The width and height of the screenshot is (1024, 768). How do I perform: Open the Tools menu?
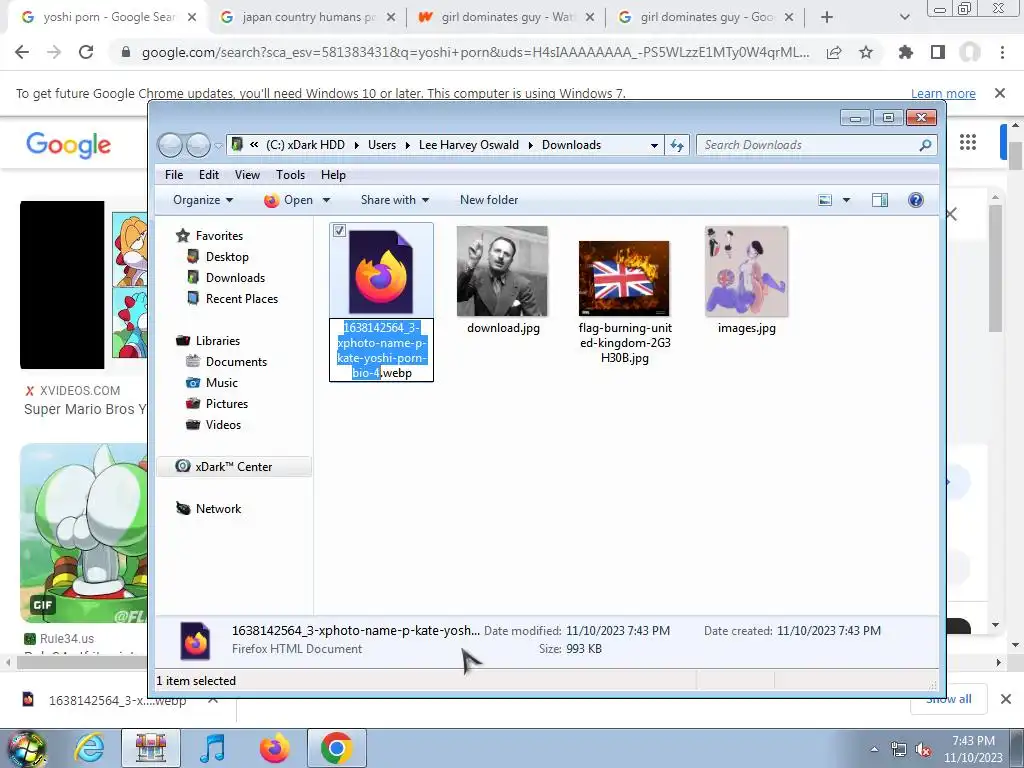(290, 175)
